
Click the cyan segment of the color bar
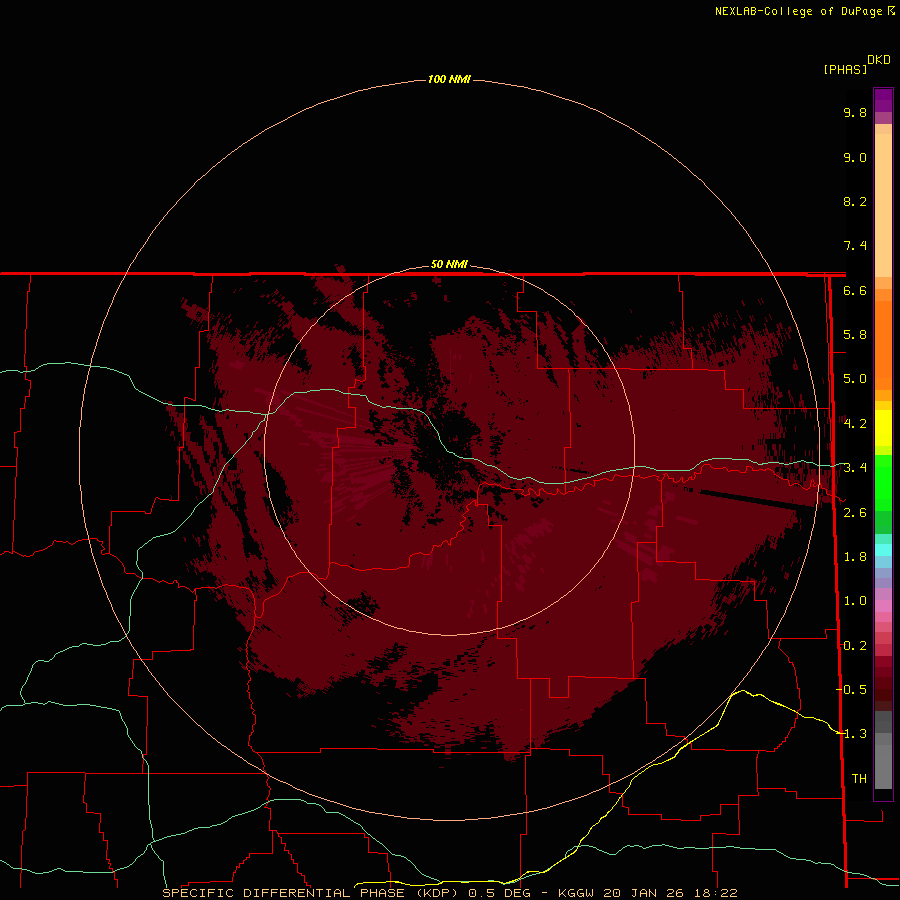pyautogui.click(x=883, y=550)
